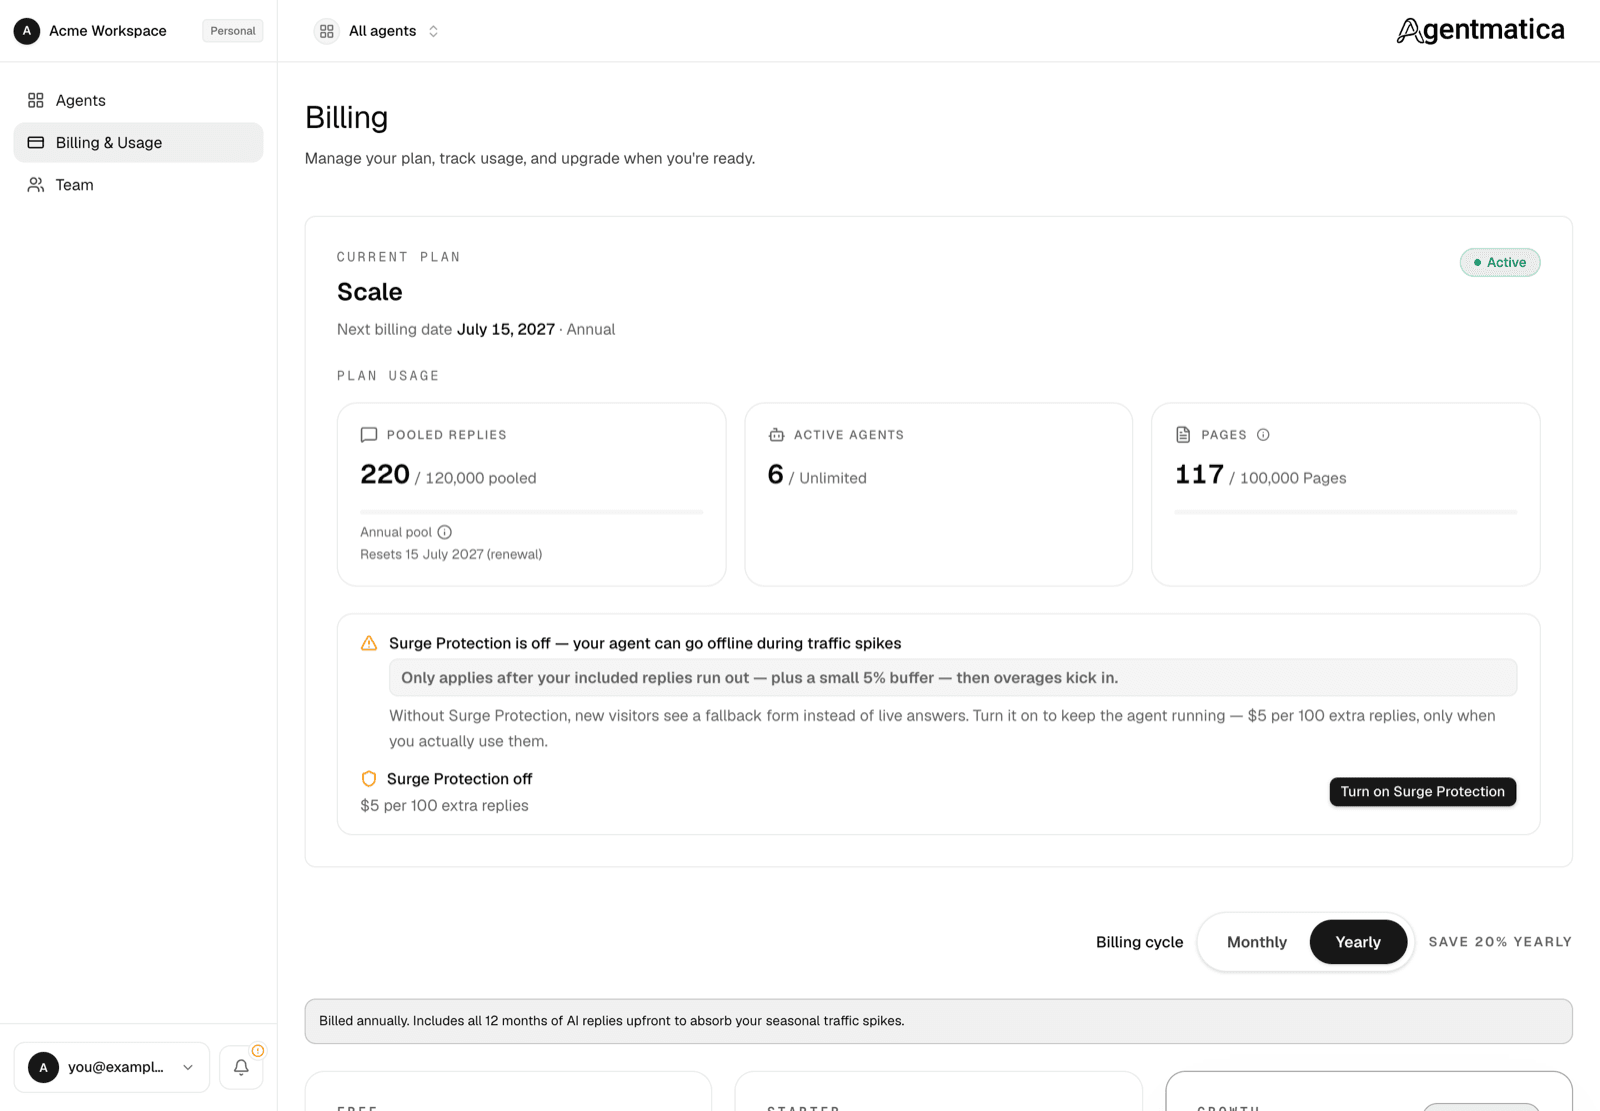
Task: Click the Personal workspace badge
Action: coord(233,31)
